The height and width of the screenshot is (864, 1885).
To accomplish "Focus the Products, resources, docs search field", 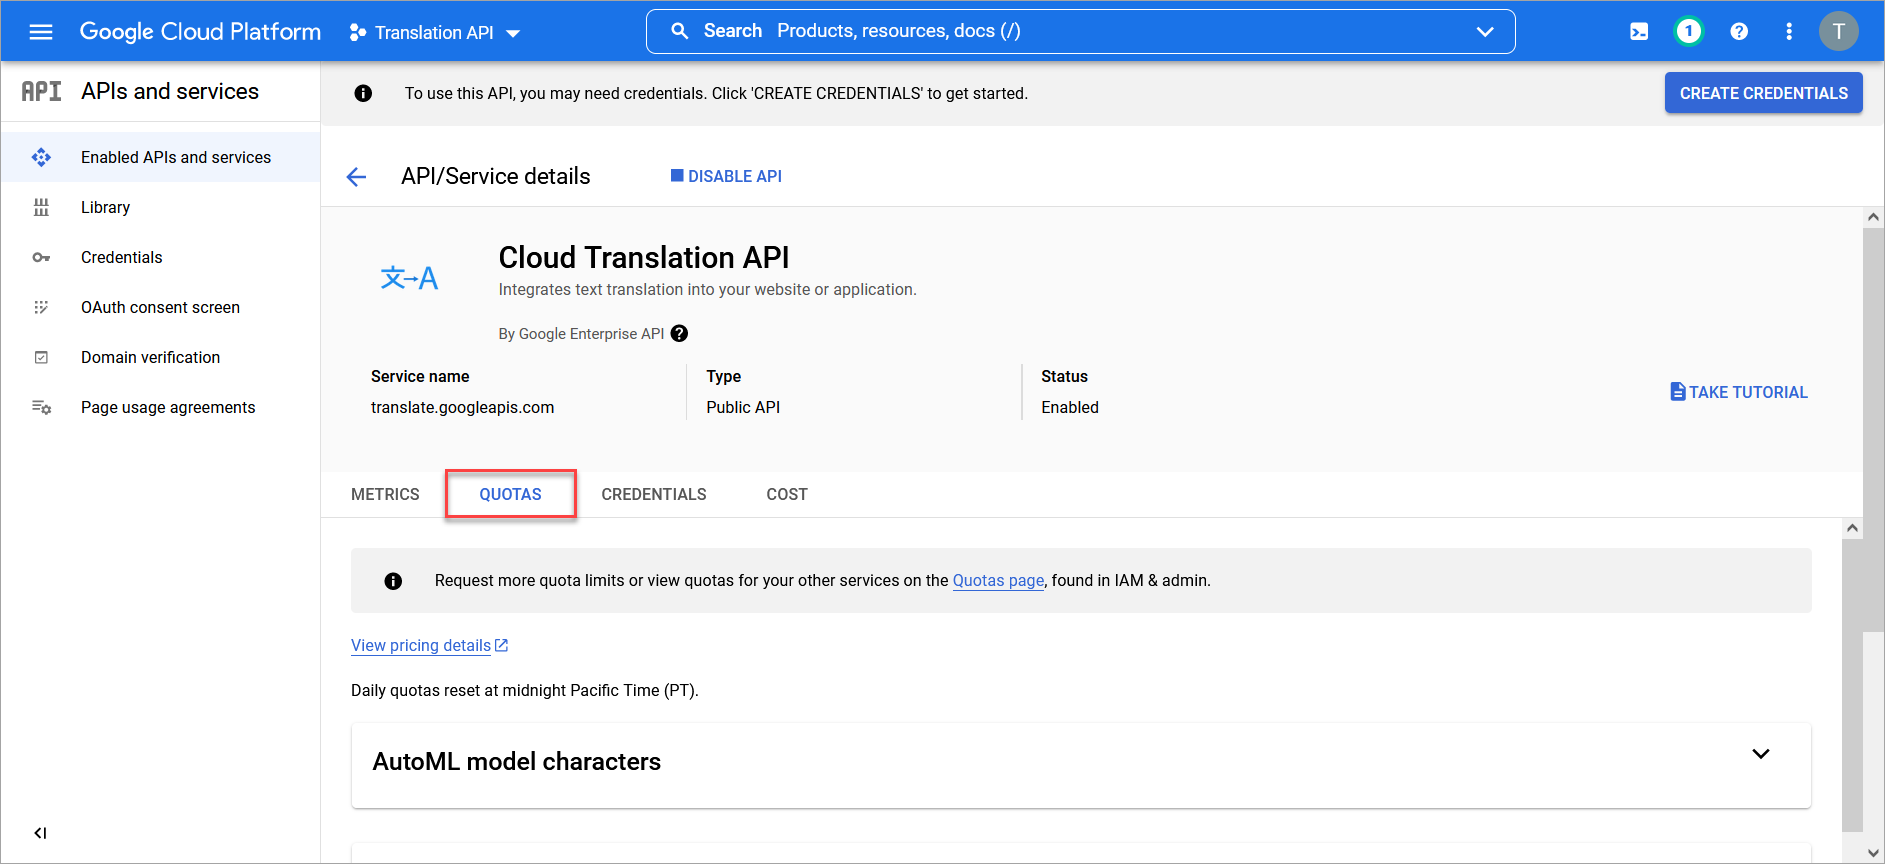I will point(1080,31).
